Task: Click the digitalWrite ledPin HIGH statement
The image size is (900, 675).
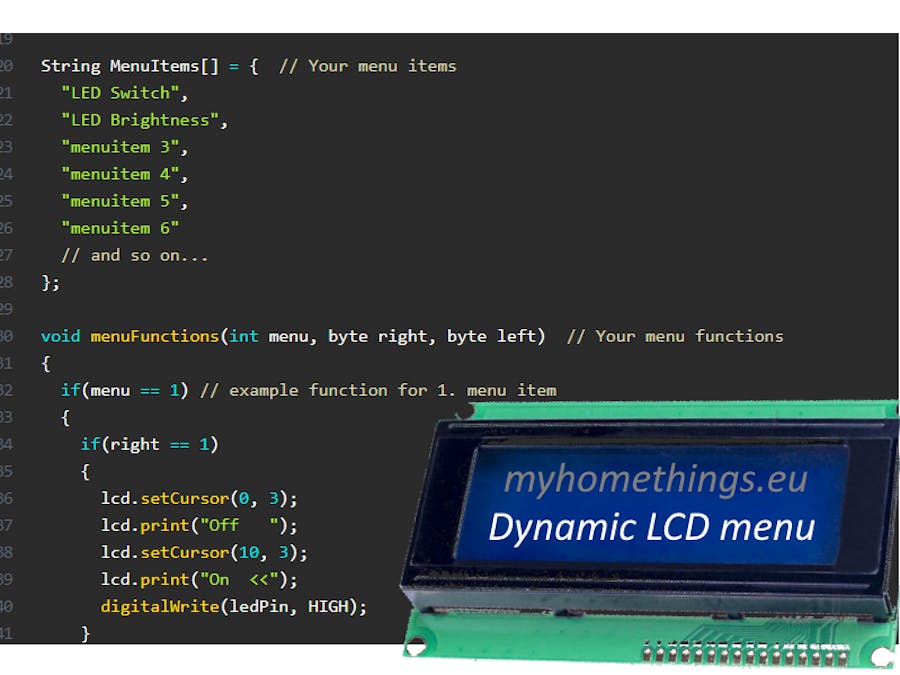Action: [x=233, y=606]
